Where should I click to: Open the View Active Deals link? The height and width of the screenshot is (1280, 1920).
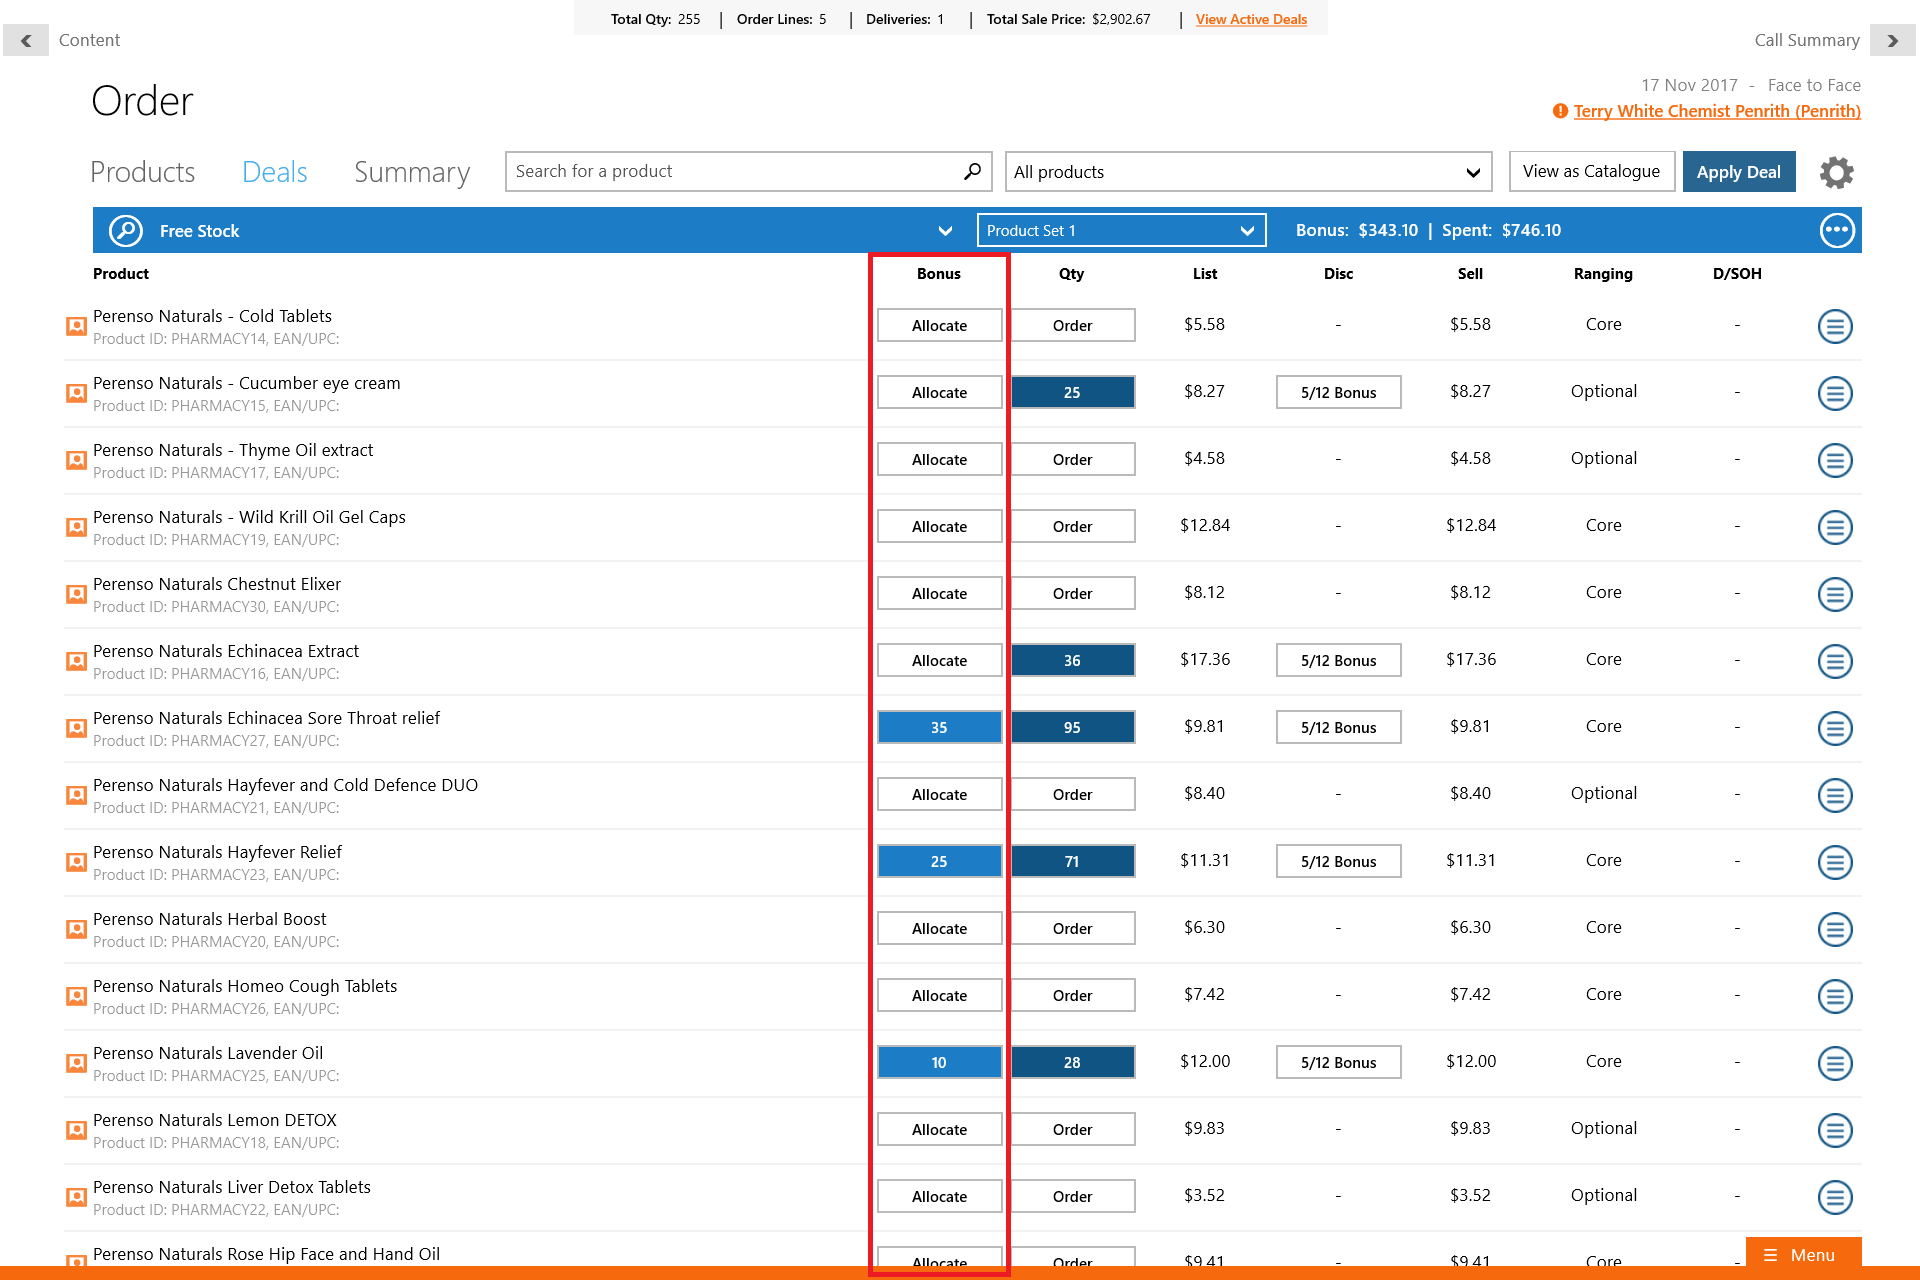(1251, 19)
